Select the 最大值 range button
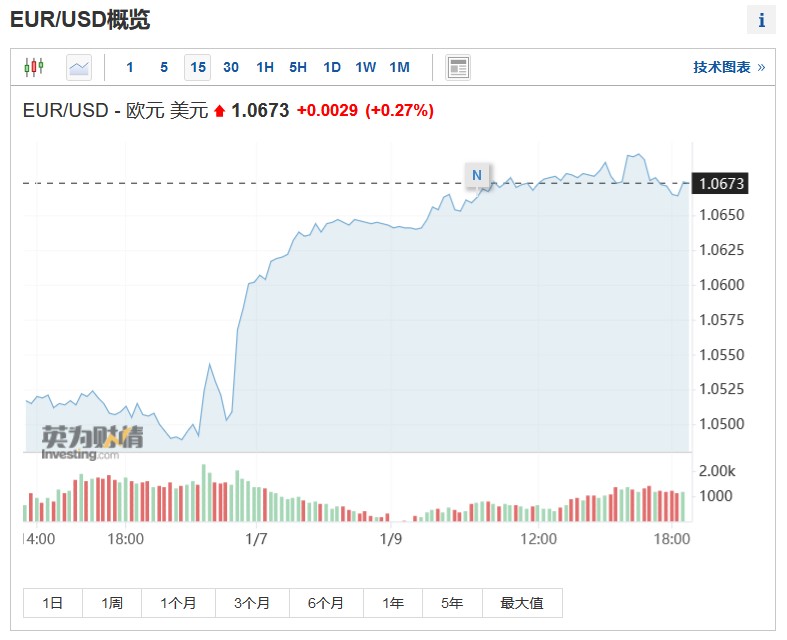 522,603
